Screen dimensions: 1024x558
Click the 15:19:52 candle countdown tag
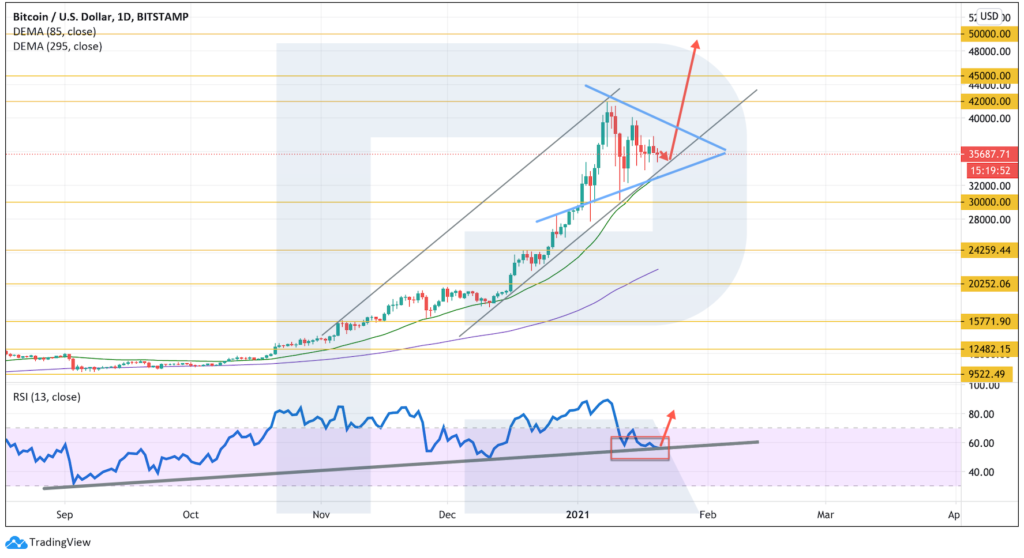coord(985,170)
